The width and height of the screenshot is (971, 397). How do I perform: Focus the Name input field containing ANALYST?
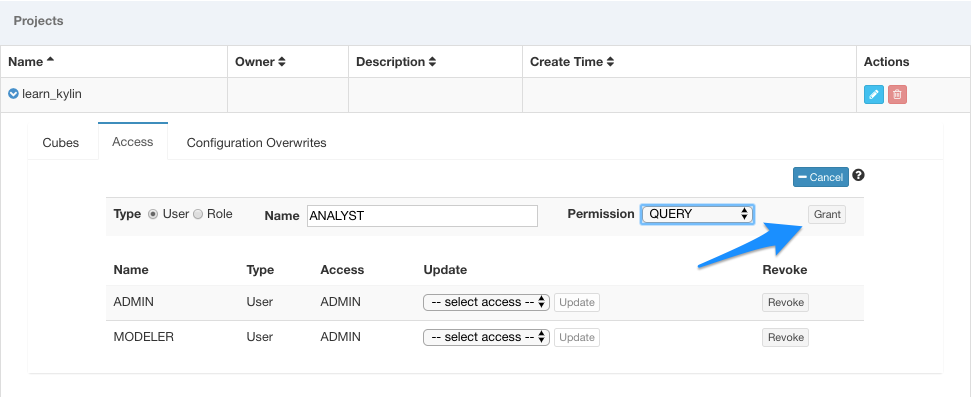pyautogui.click(x=422, y=216)
